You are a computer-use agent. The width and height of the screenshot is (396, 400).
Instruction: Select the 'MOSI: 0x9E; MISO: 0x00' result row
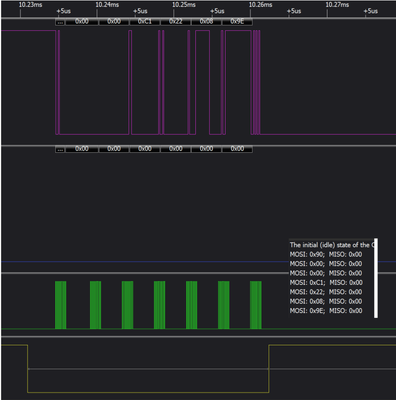[x=326, y=311]
